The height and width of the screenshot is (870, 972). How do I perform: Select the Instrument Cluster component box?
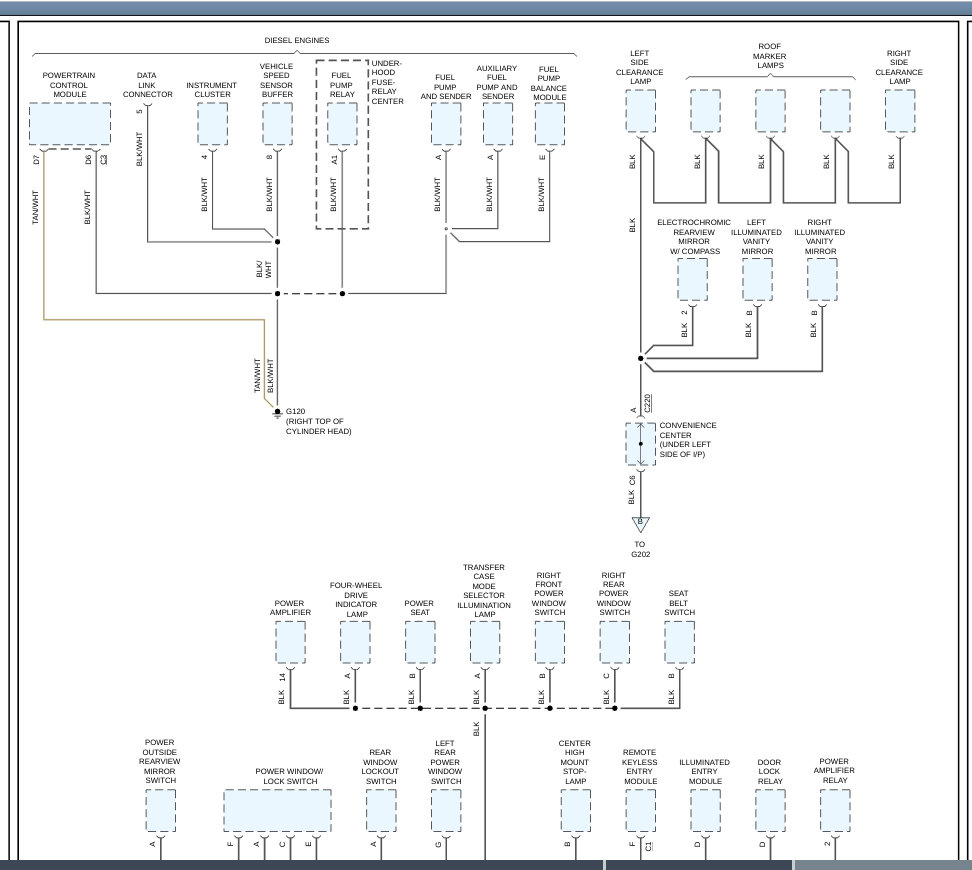pyautogui.click(x=213, y=124)
